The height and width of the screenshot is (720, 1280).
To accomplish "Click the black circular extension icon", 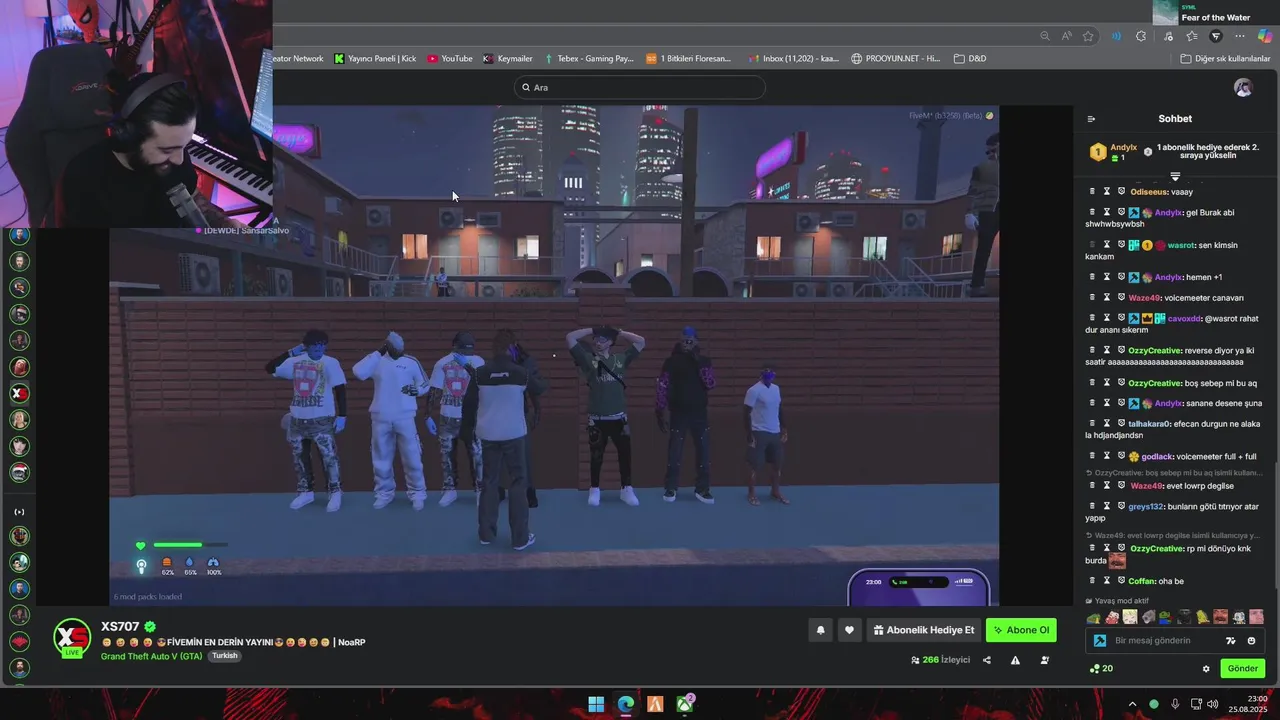I will pyautogui.click(x=1216, y=36).
